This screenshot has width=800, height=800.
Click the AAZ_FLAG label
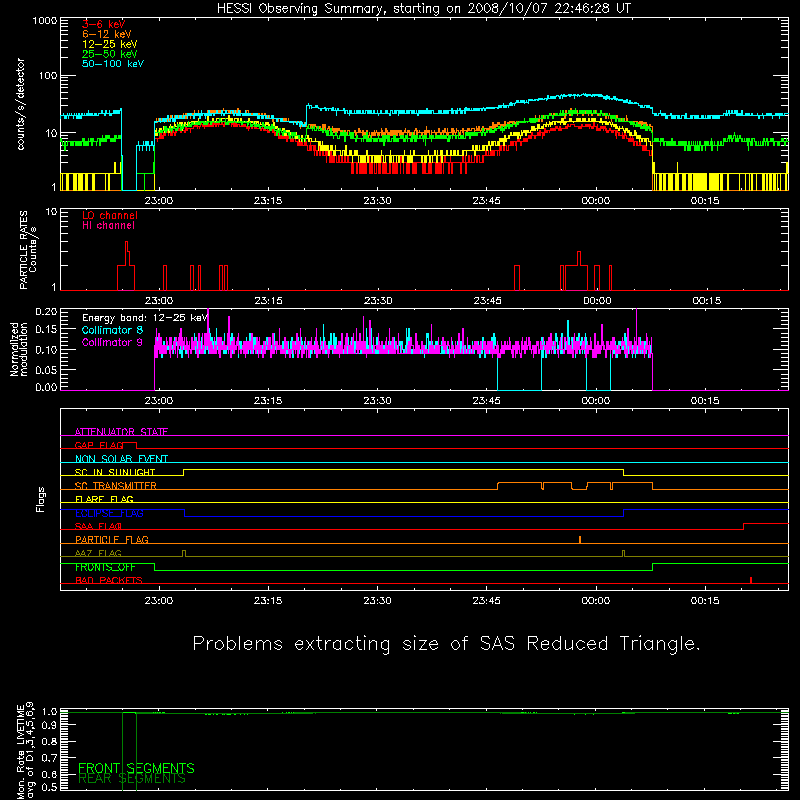(x=98, y=553)
